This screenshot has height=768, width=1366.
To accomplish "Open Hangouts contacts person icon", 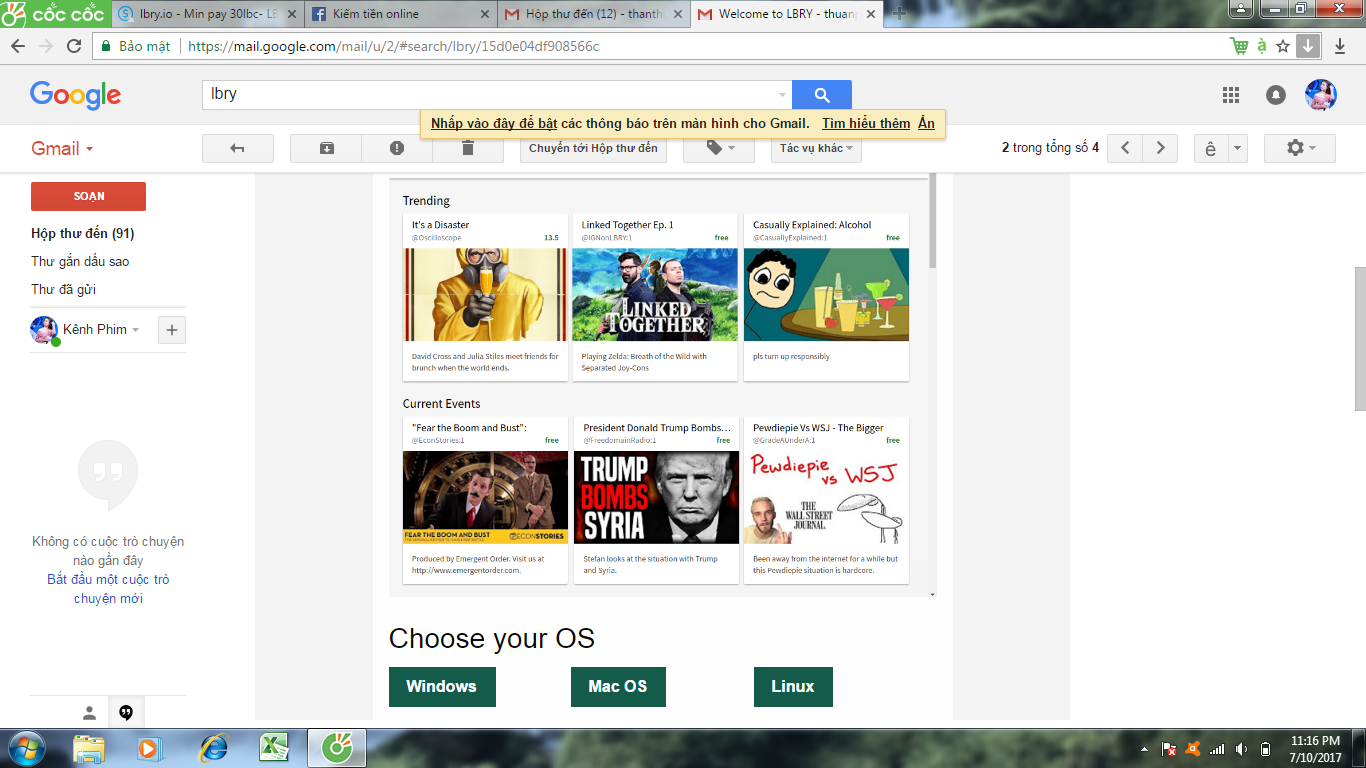I will (89, 713).
